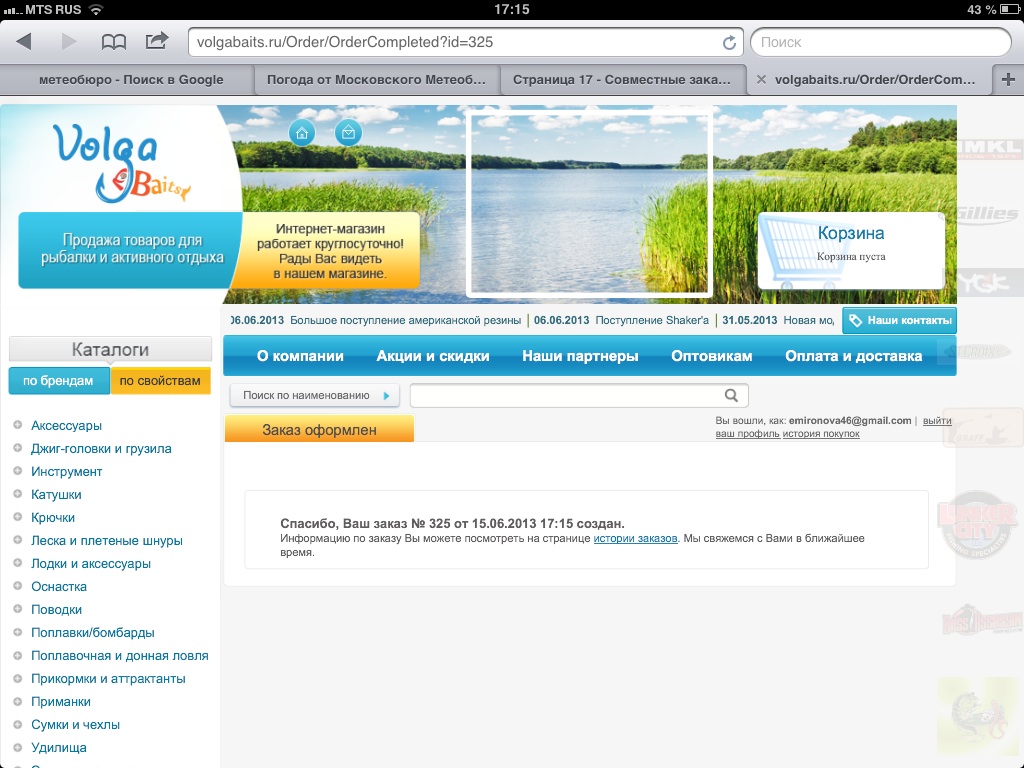
Task: Tap the Safari back arrow
Action: (24, 42)
